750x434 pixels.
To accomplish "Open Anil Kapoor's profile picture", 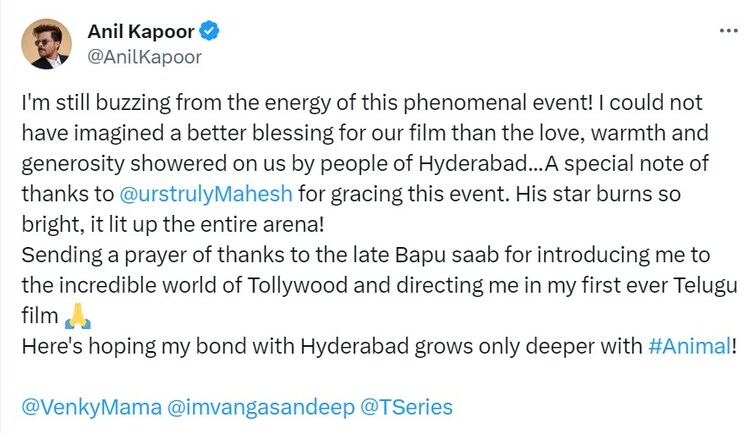I will 46,44.
